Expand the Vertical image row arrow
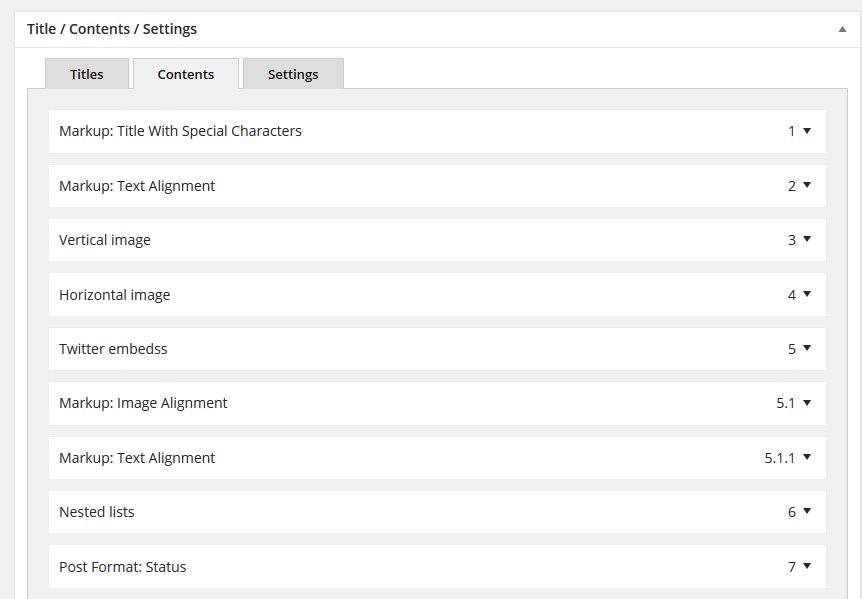The image size is (862, 599). click(x=806, y=240)
